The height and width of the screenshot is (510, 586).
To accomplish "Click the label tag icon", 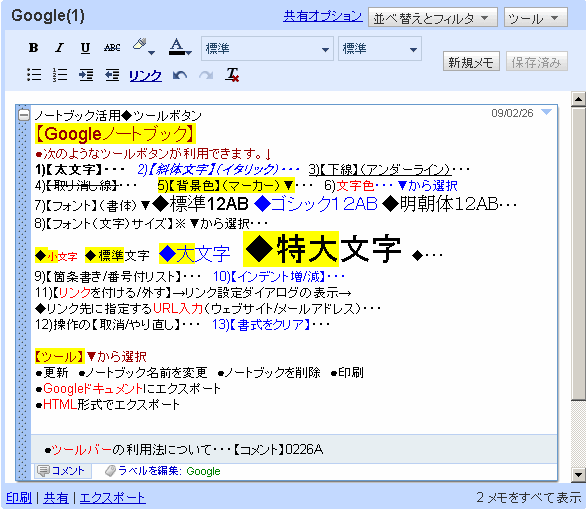I will coord(110,471).
